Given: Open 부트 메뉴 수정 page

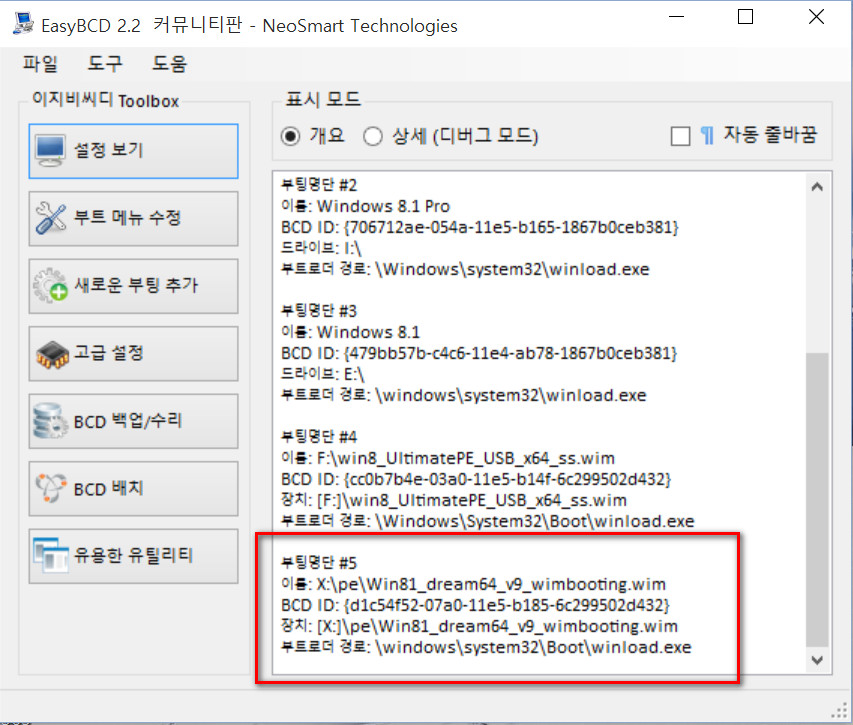Looking at the screenshot, I should coord(133,219).
